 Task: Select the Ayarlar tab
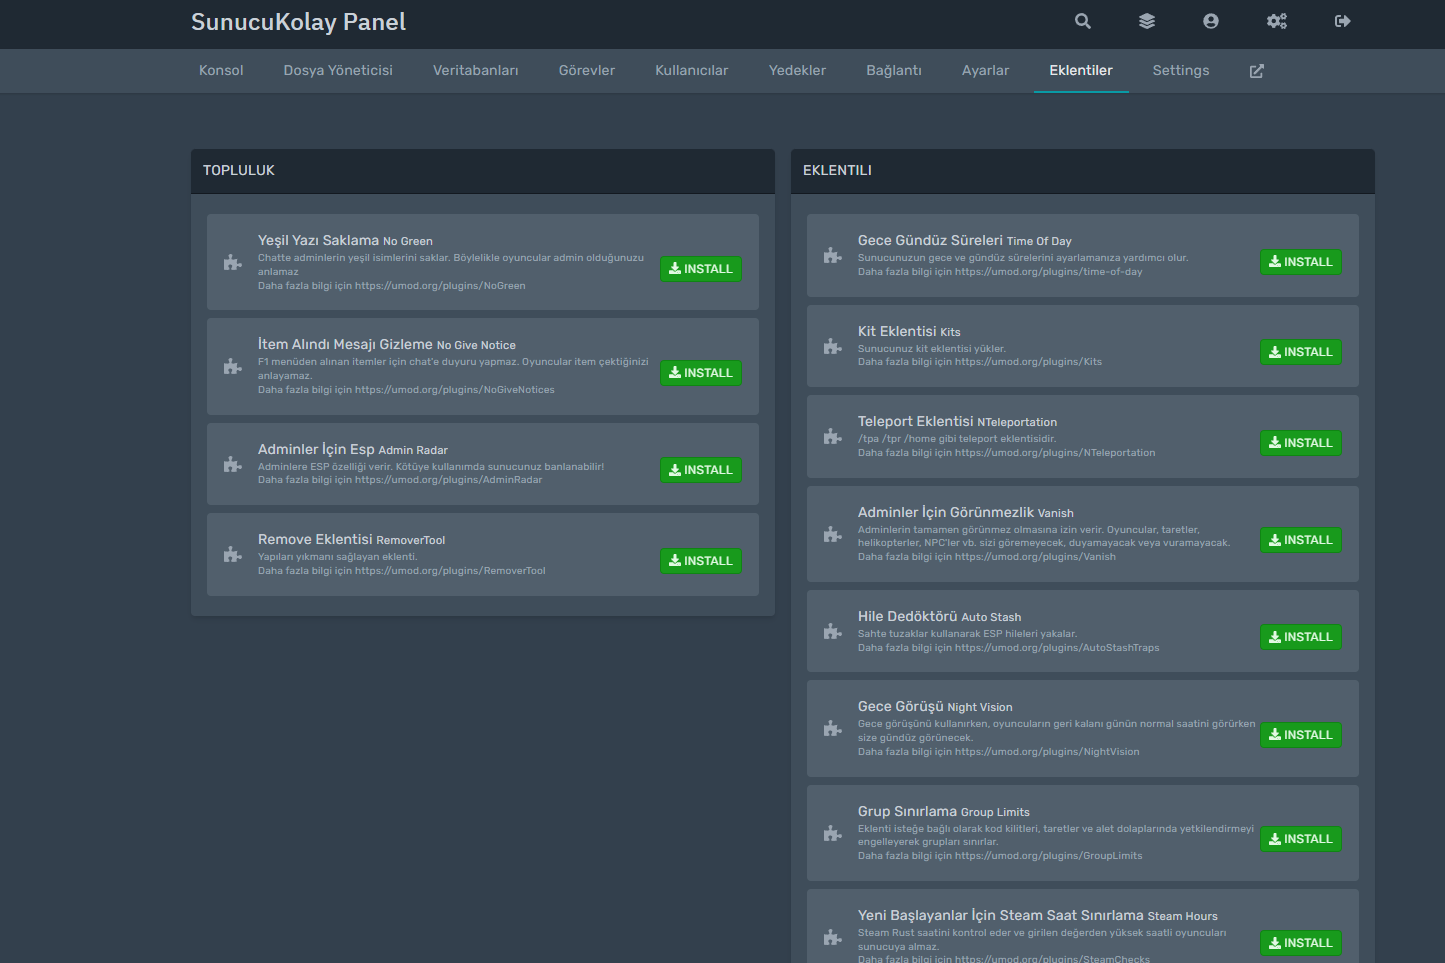point(985,71)
